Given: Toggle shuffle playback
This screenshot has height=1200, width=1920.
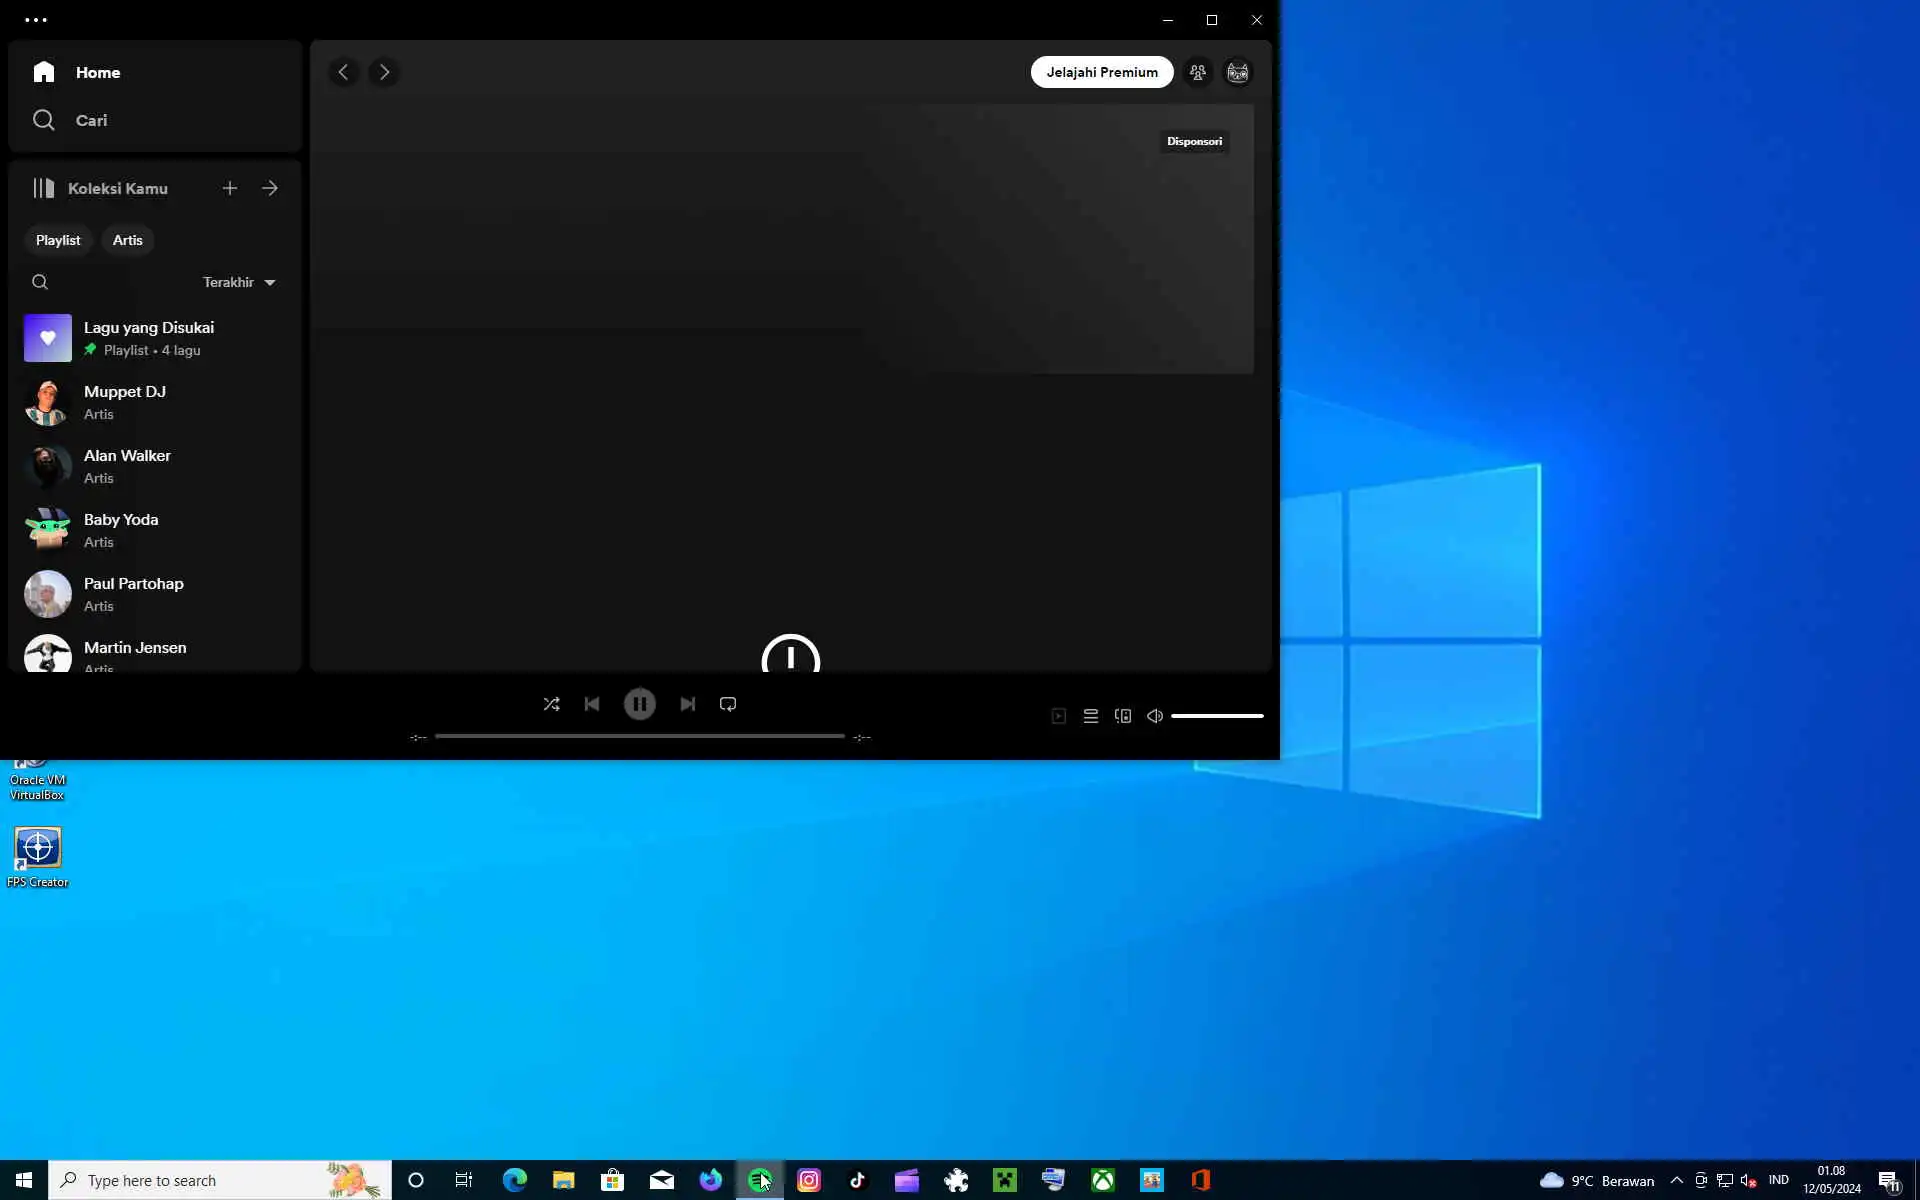Looking at the screenshot, I should (551, 704).
